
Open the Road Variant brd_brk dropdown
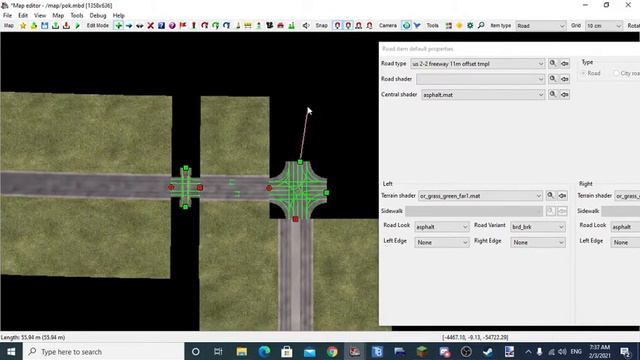(x=538, y=227)
